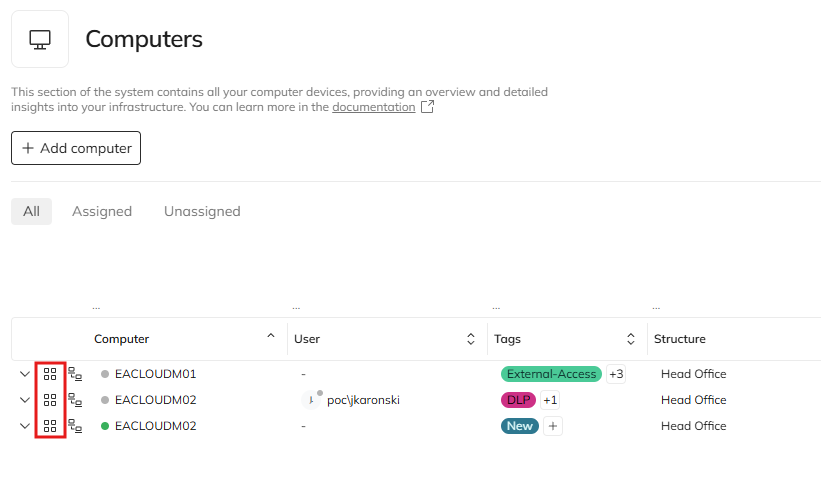821x498 pixels.
Task: Switch to the Unassigned tab
Action: pos(202,211)
